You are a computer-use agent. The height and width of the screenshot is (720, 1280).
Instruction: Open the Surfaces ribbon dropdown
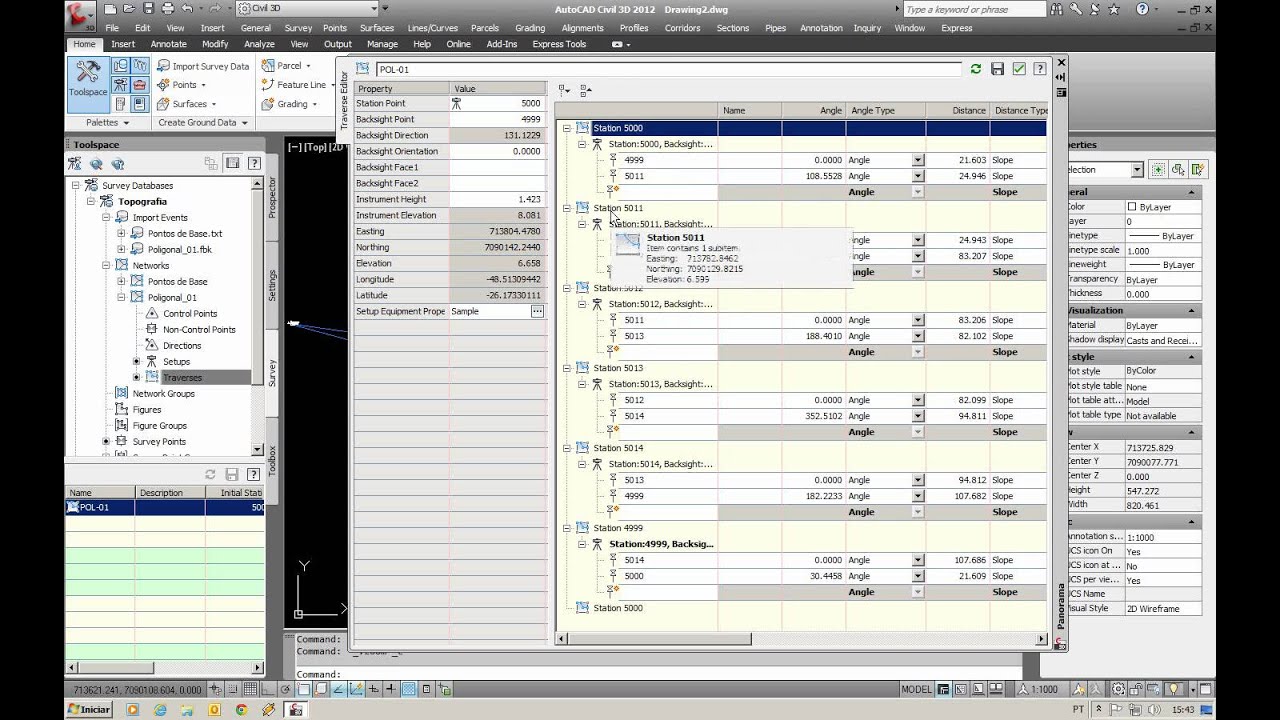pos(190,104)
